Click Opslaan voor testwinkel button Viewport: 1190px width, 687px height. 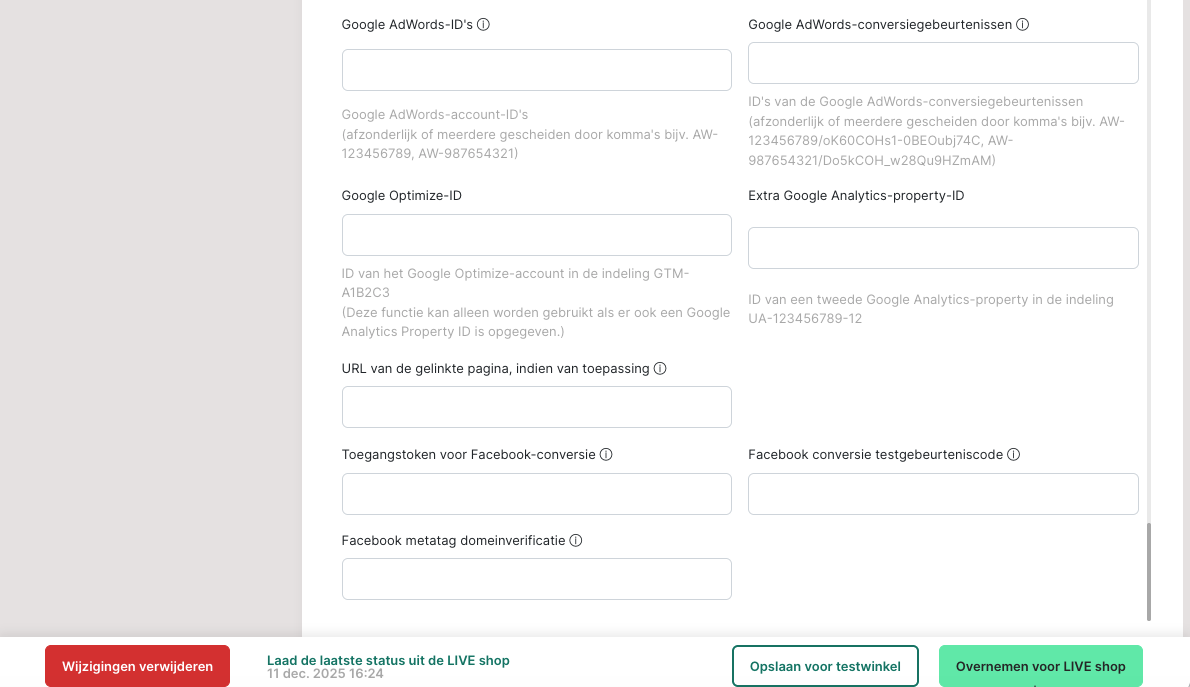(825, 667)
